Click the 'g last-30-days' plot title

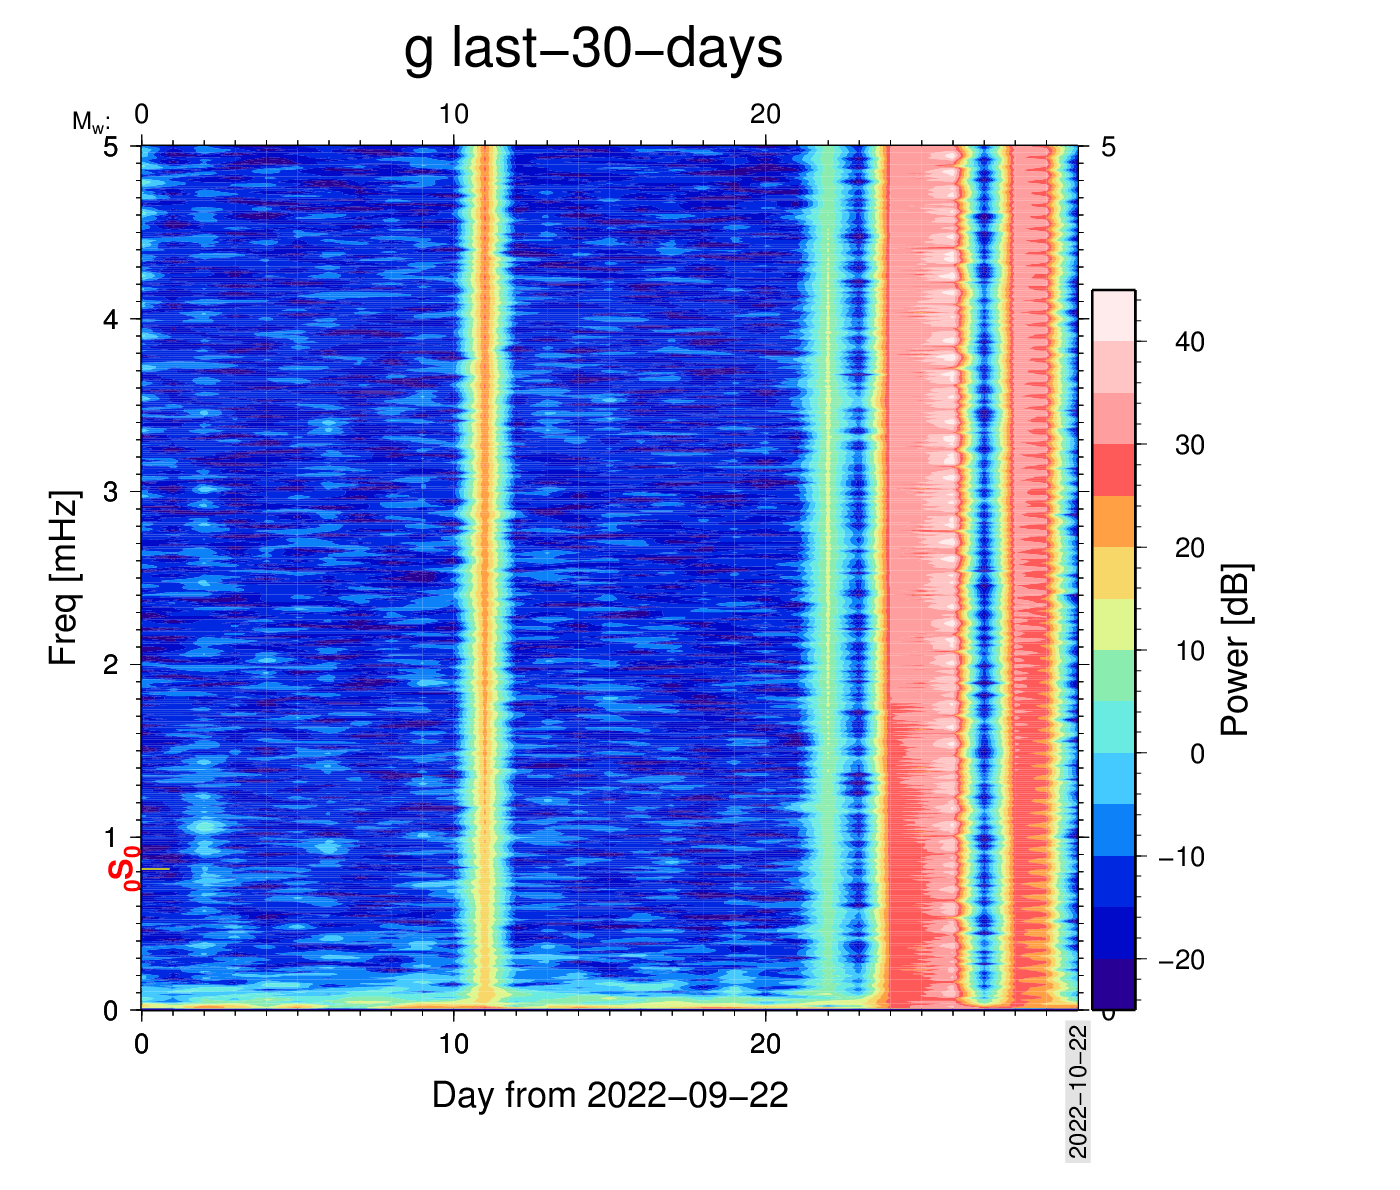click(x=593, y=48)
